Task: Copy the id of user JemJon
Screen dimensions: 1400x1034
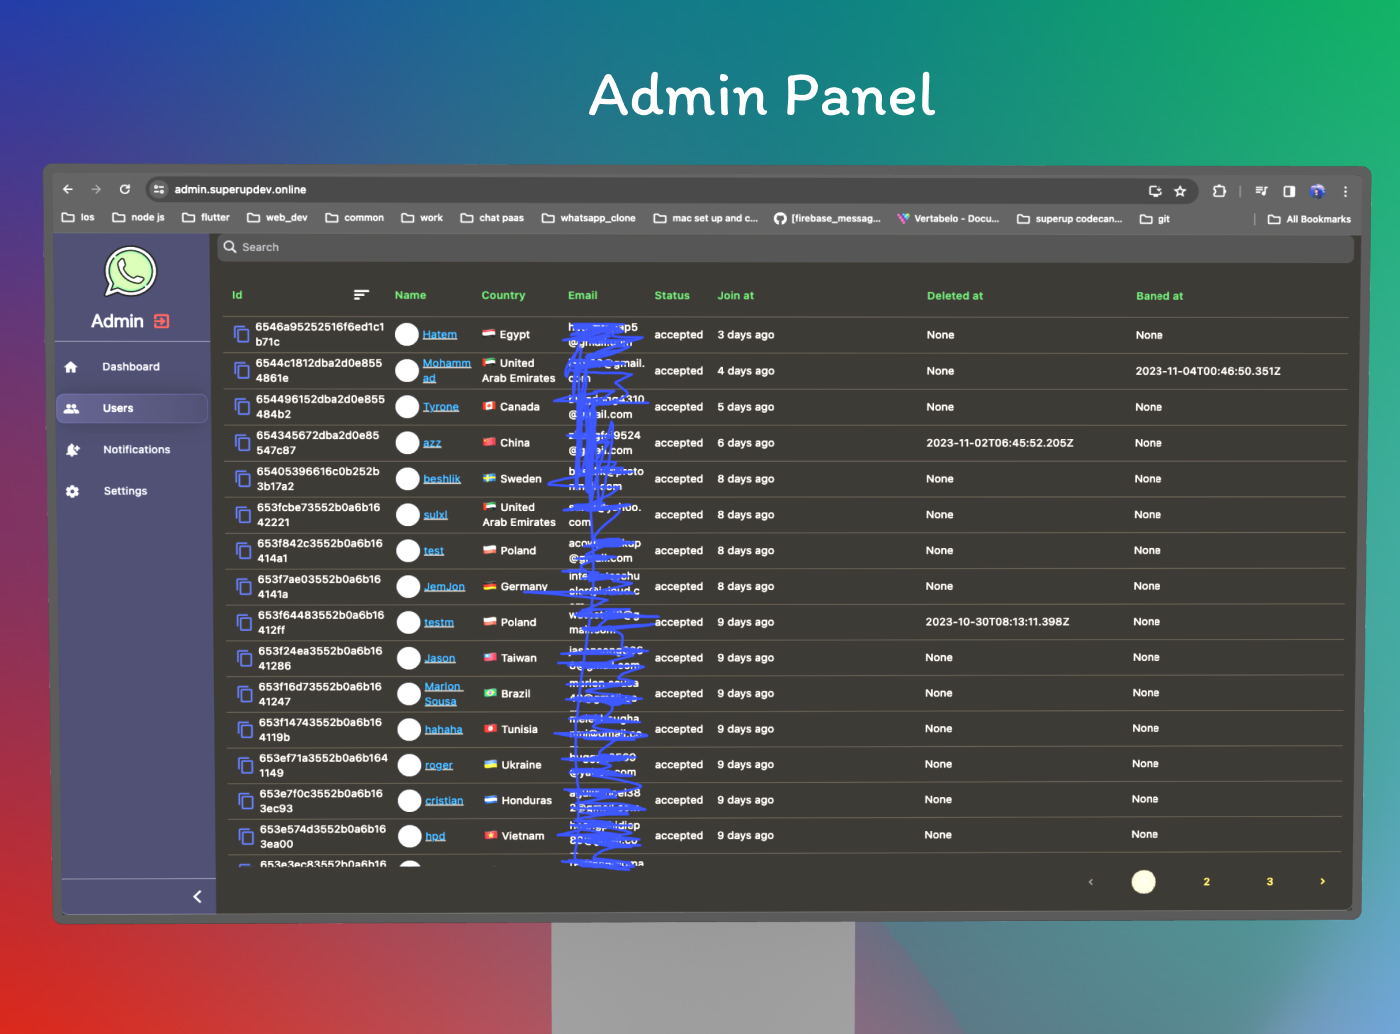Action: pos(244,586)
